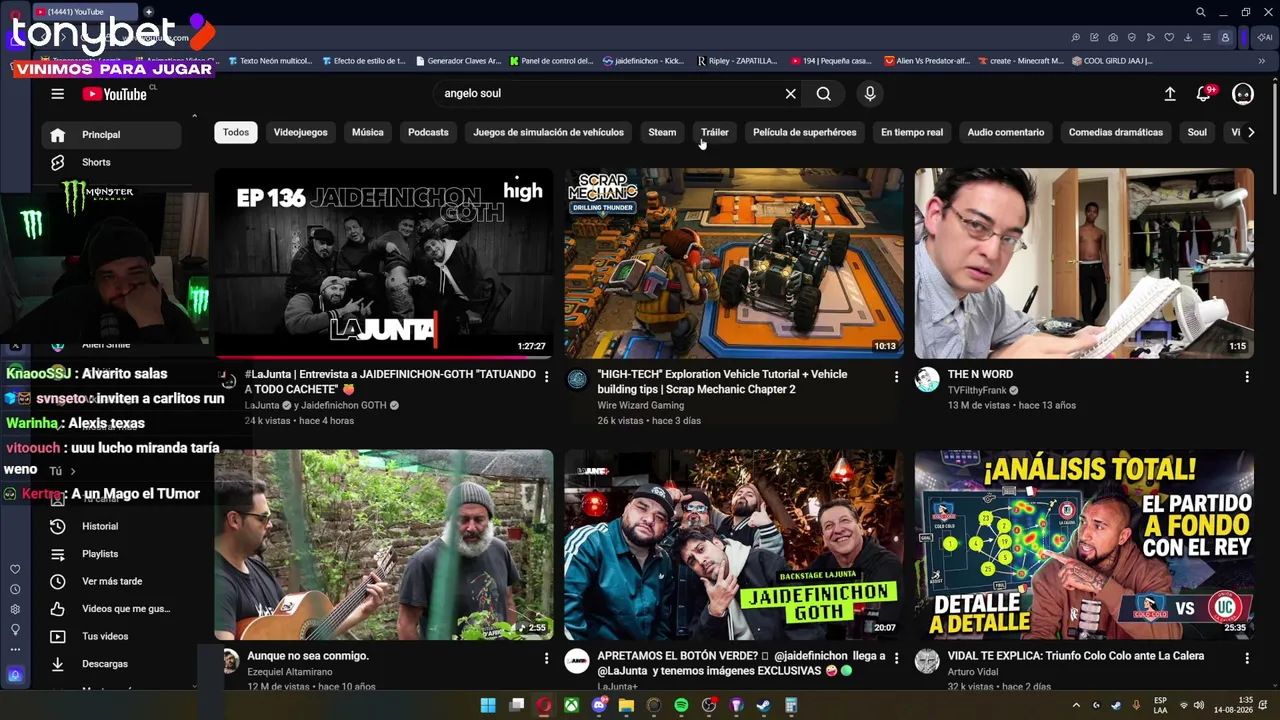Image resolution: width=1280 pixels, height=720 pixels.
Task: Open the YouTube hamburger guide menu
Action: 57,94
